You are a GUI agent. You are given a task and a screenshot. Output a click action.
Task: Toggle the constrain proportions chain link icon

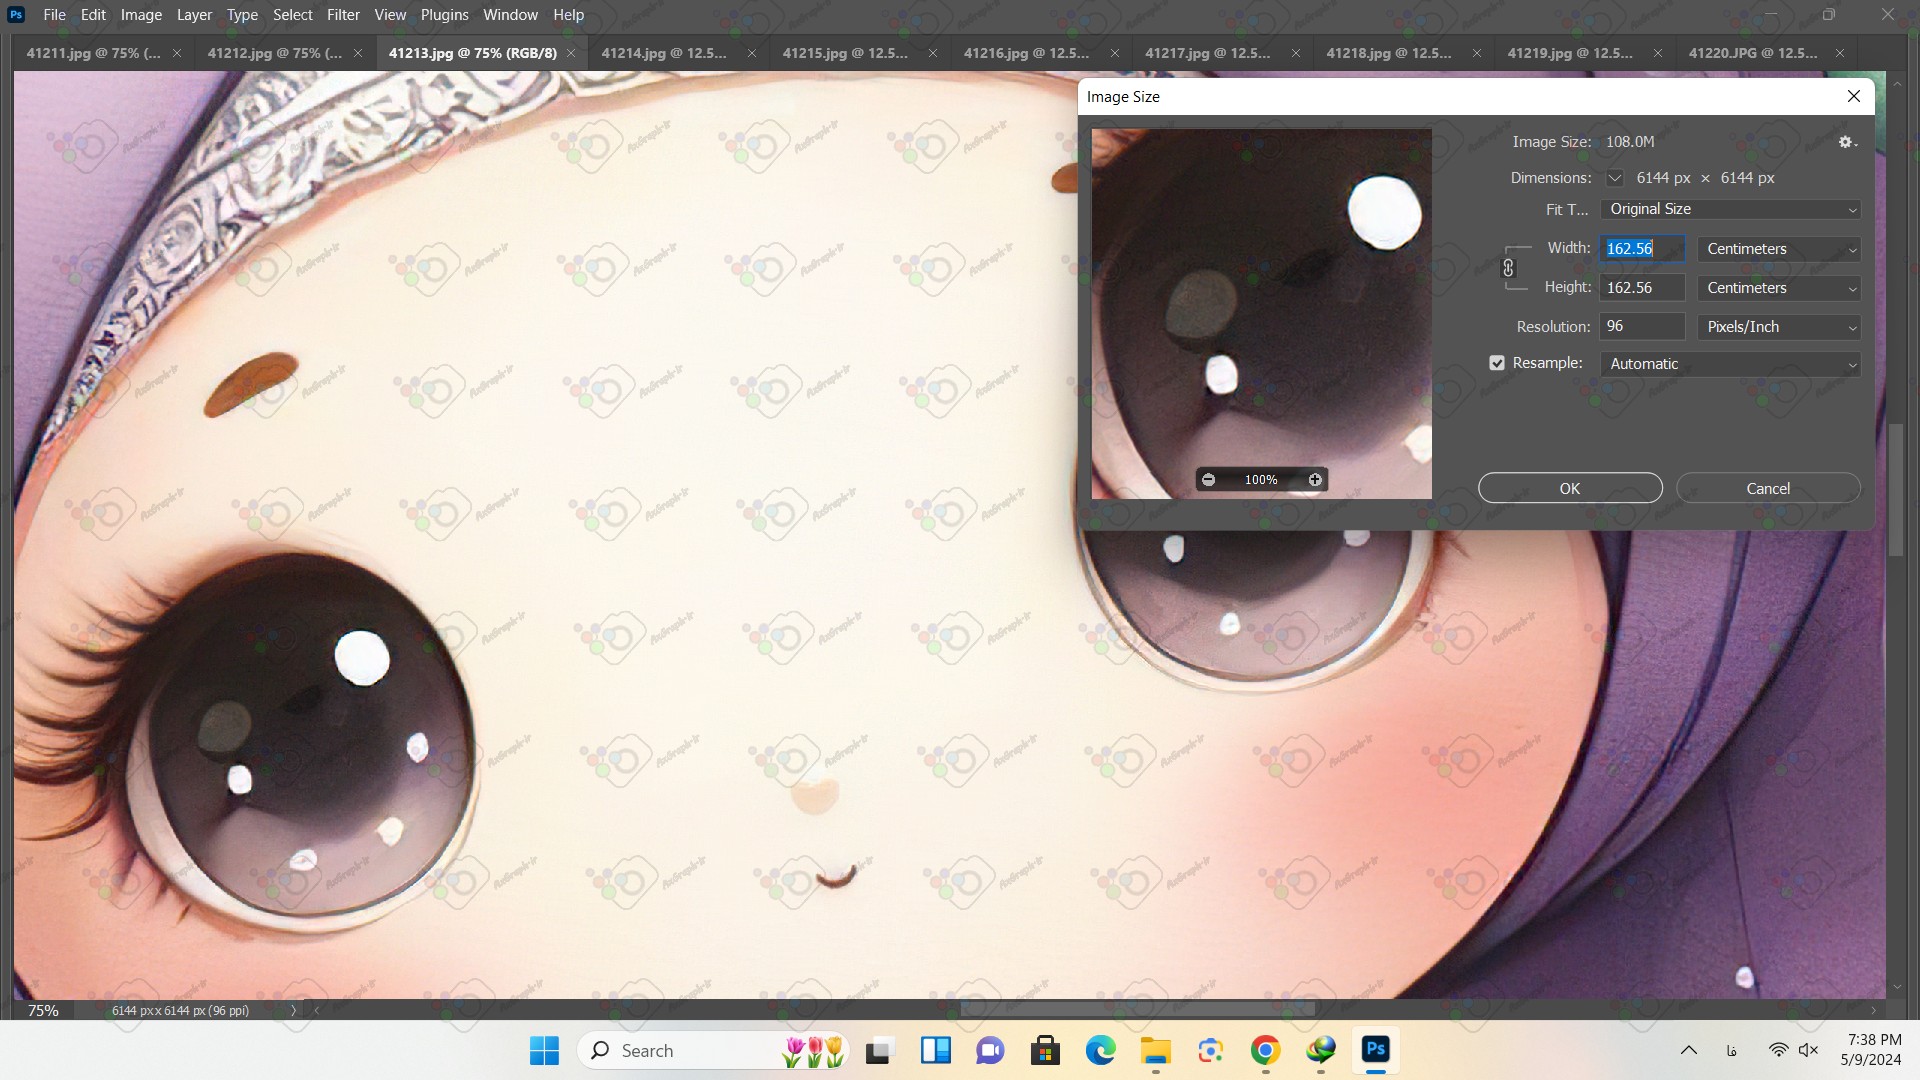tap(1508, 268)
